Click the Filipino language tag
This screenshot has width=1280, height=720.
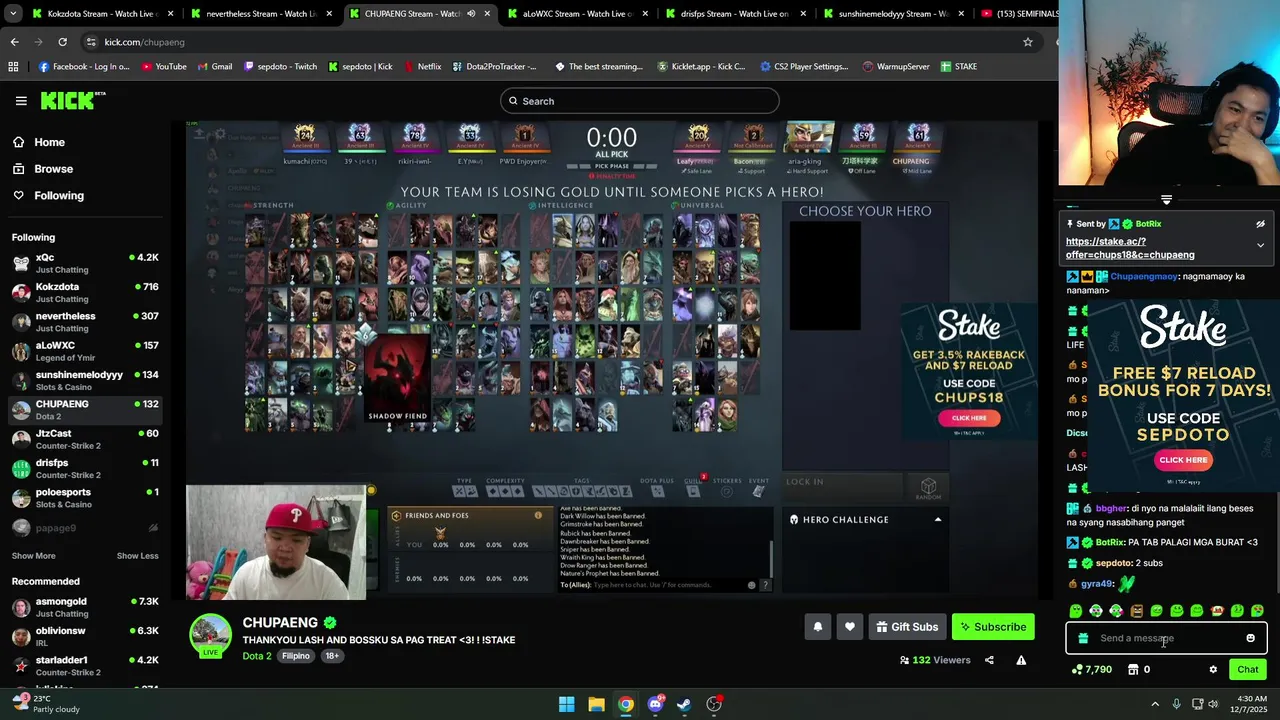(295, 656)
